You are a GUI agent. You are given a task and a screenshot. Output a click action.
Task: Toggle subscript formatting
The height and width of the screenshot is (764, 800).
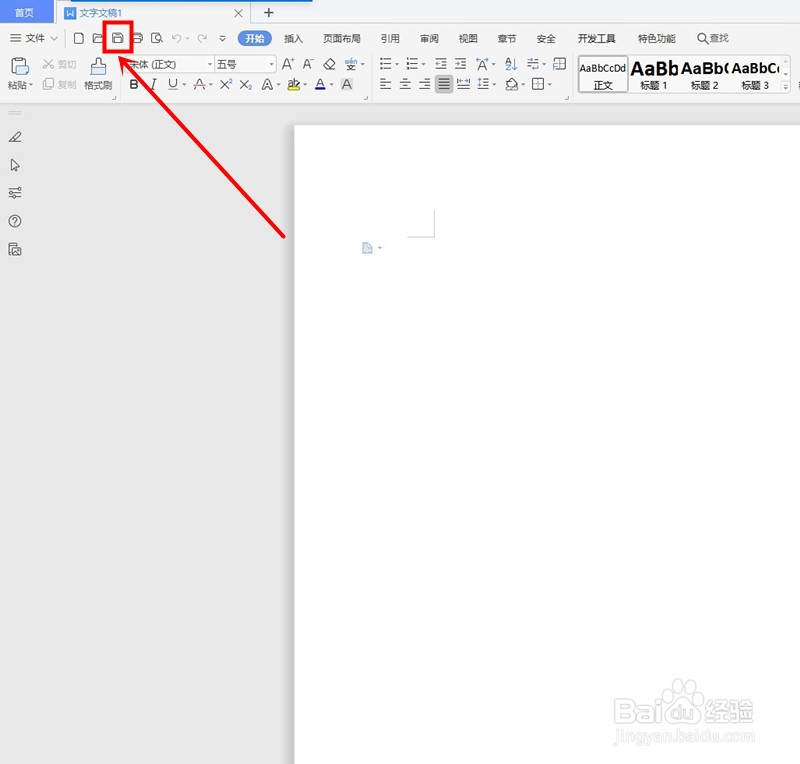point(246,84)
